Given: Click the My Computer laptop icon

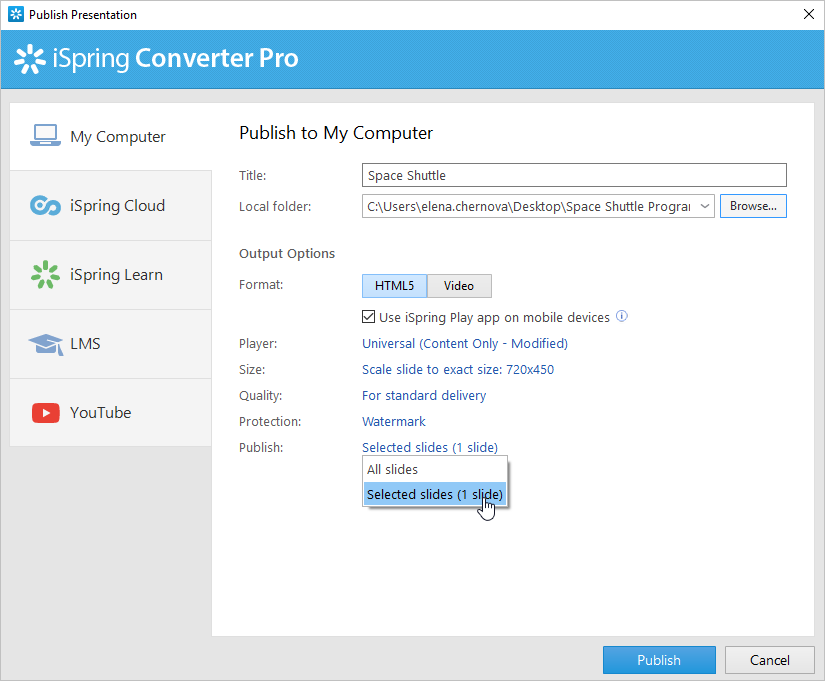Looking at the screenshot, I should [x=45, y=136].
